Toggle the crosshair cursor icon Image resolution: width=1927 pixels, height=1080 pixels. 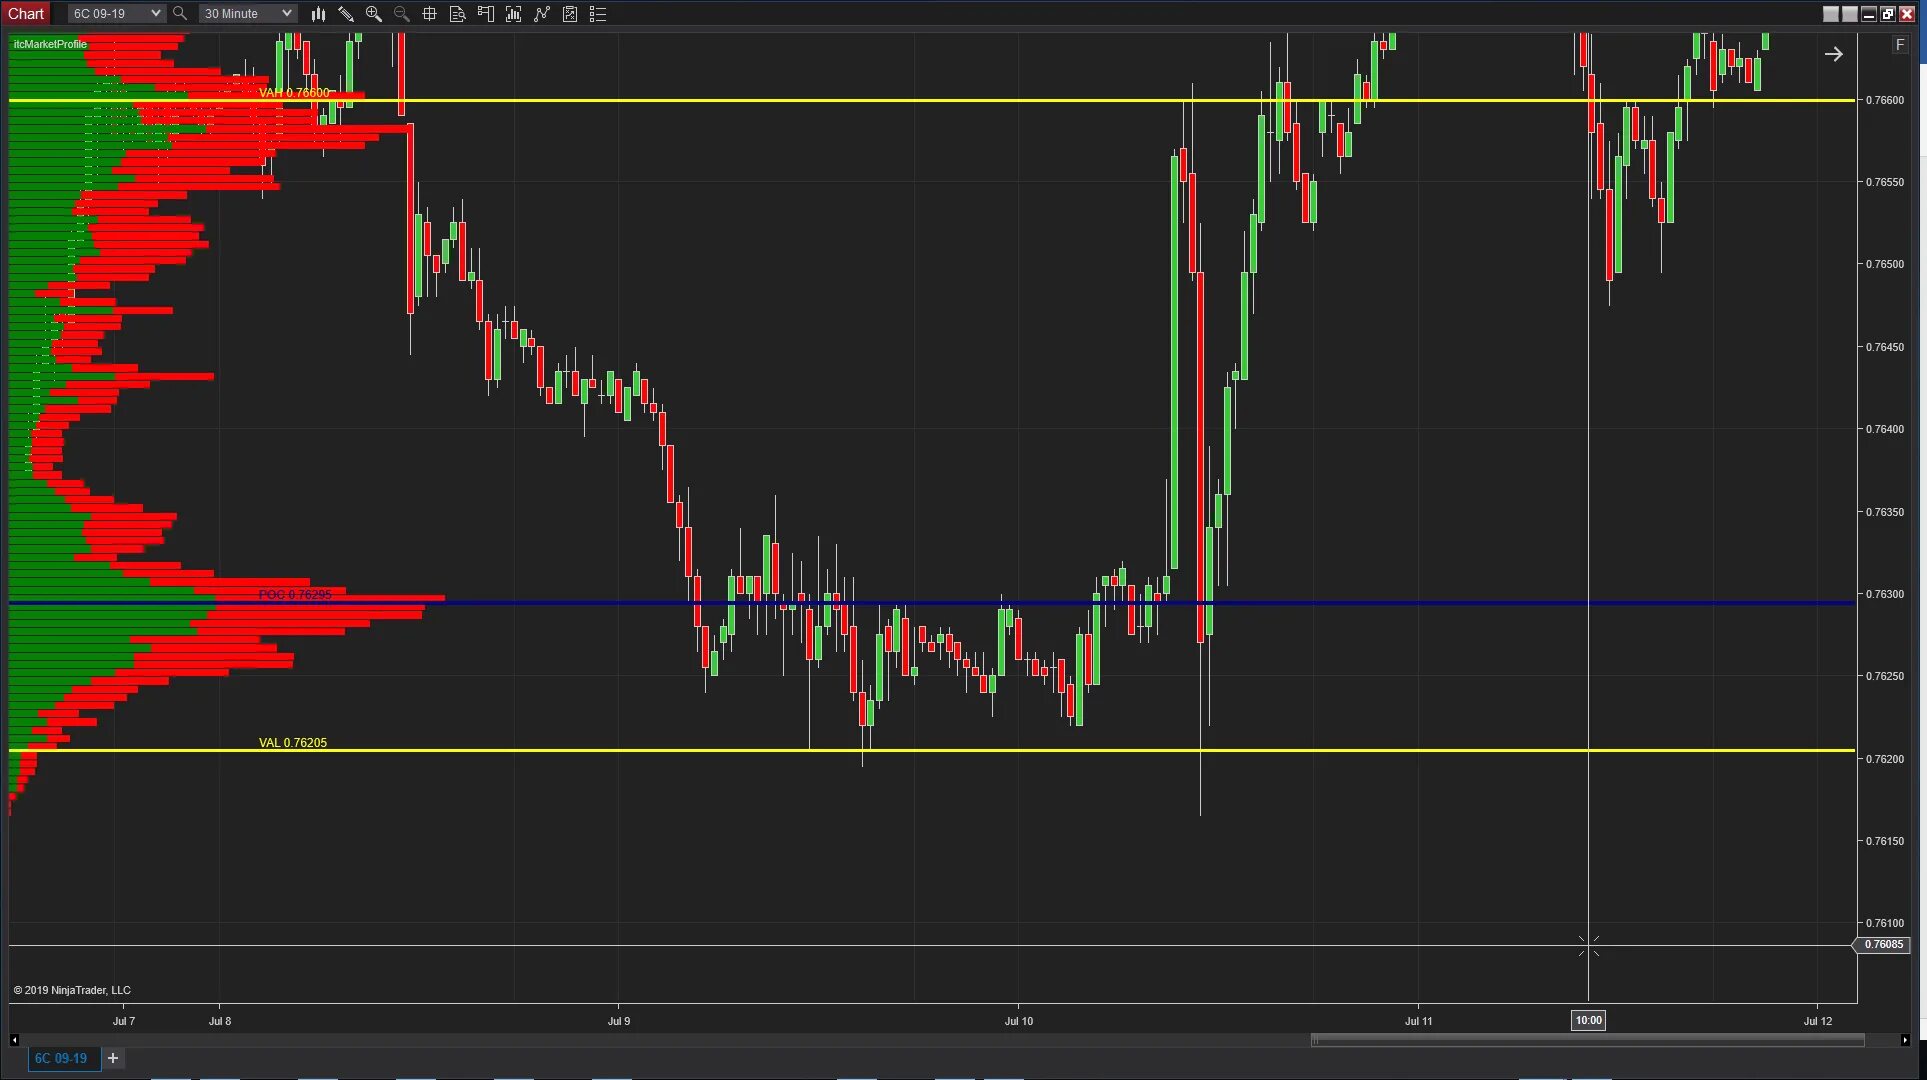pyautogui.click(x=429, y=14)
